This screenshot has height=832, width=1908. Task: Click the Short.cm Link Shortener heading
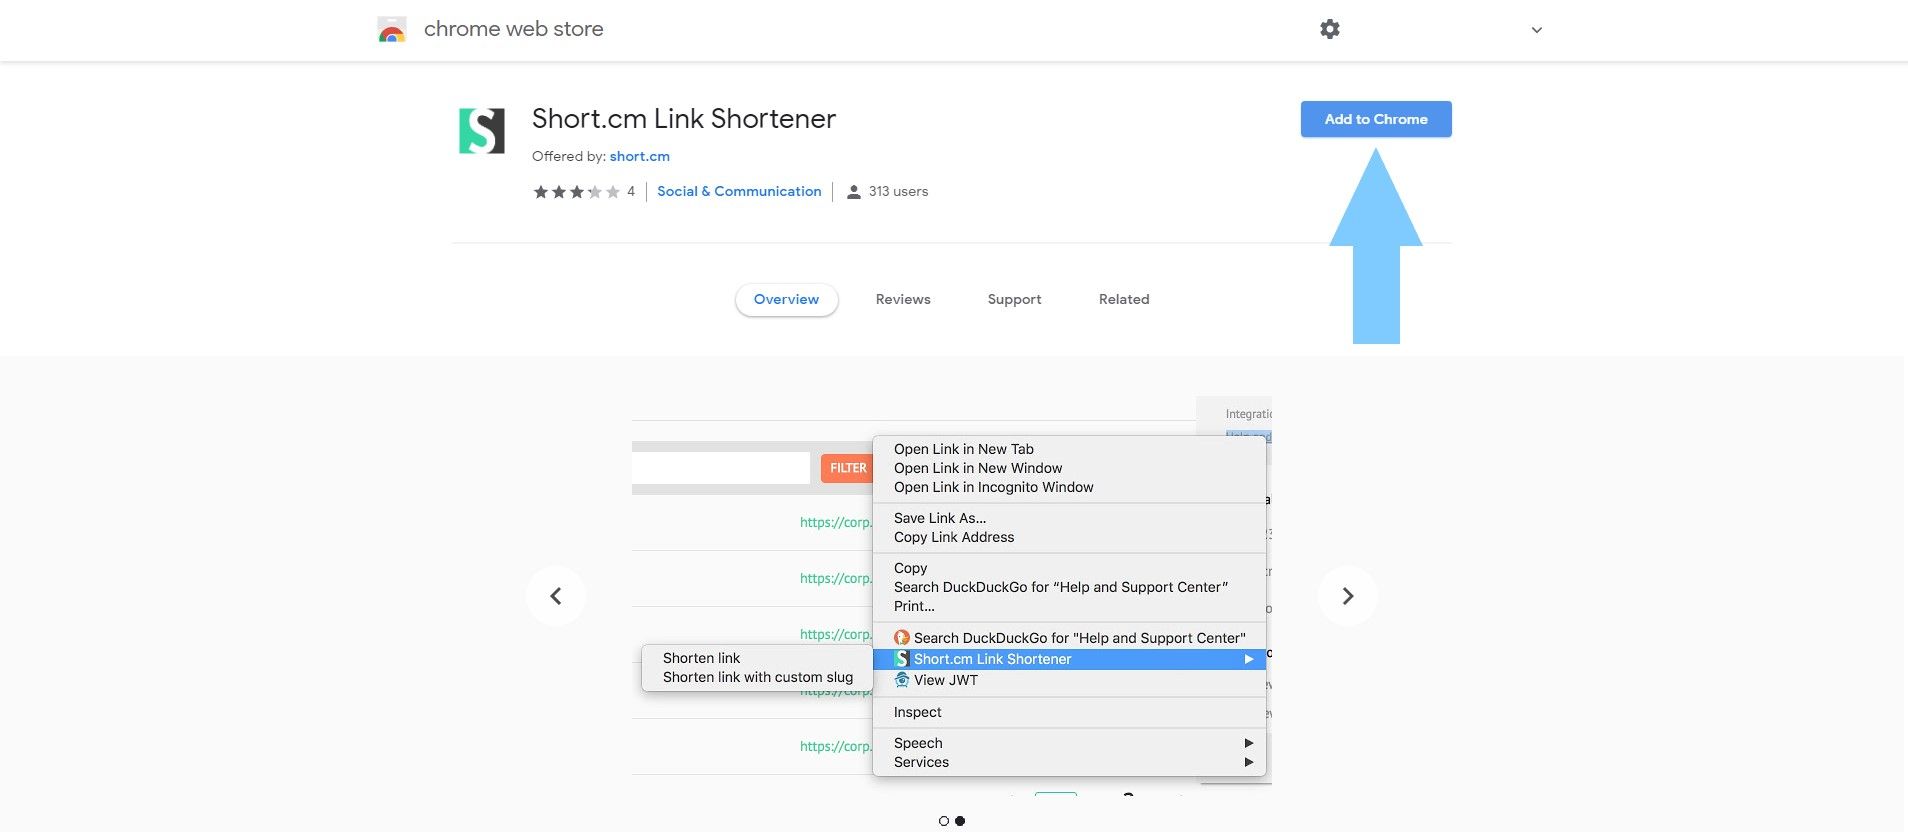[x=684, y=118]
